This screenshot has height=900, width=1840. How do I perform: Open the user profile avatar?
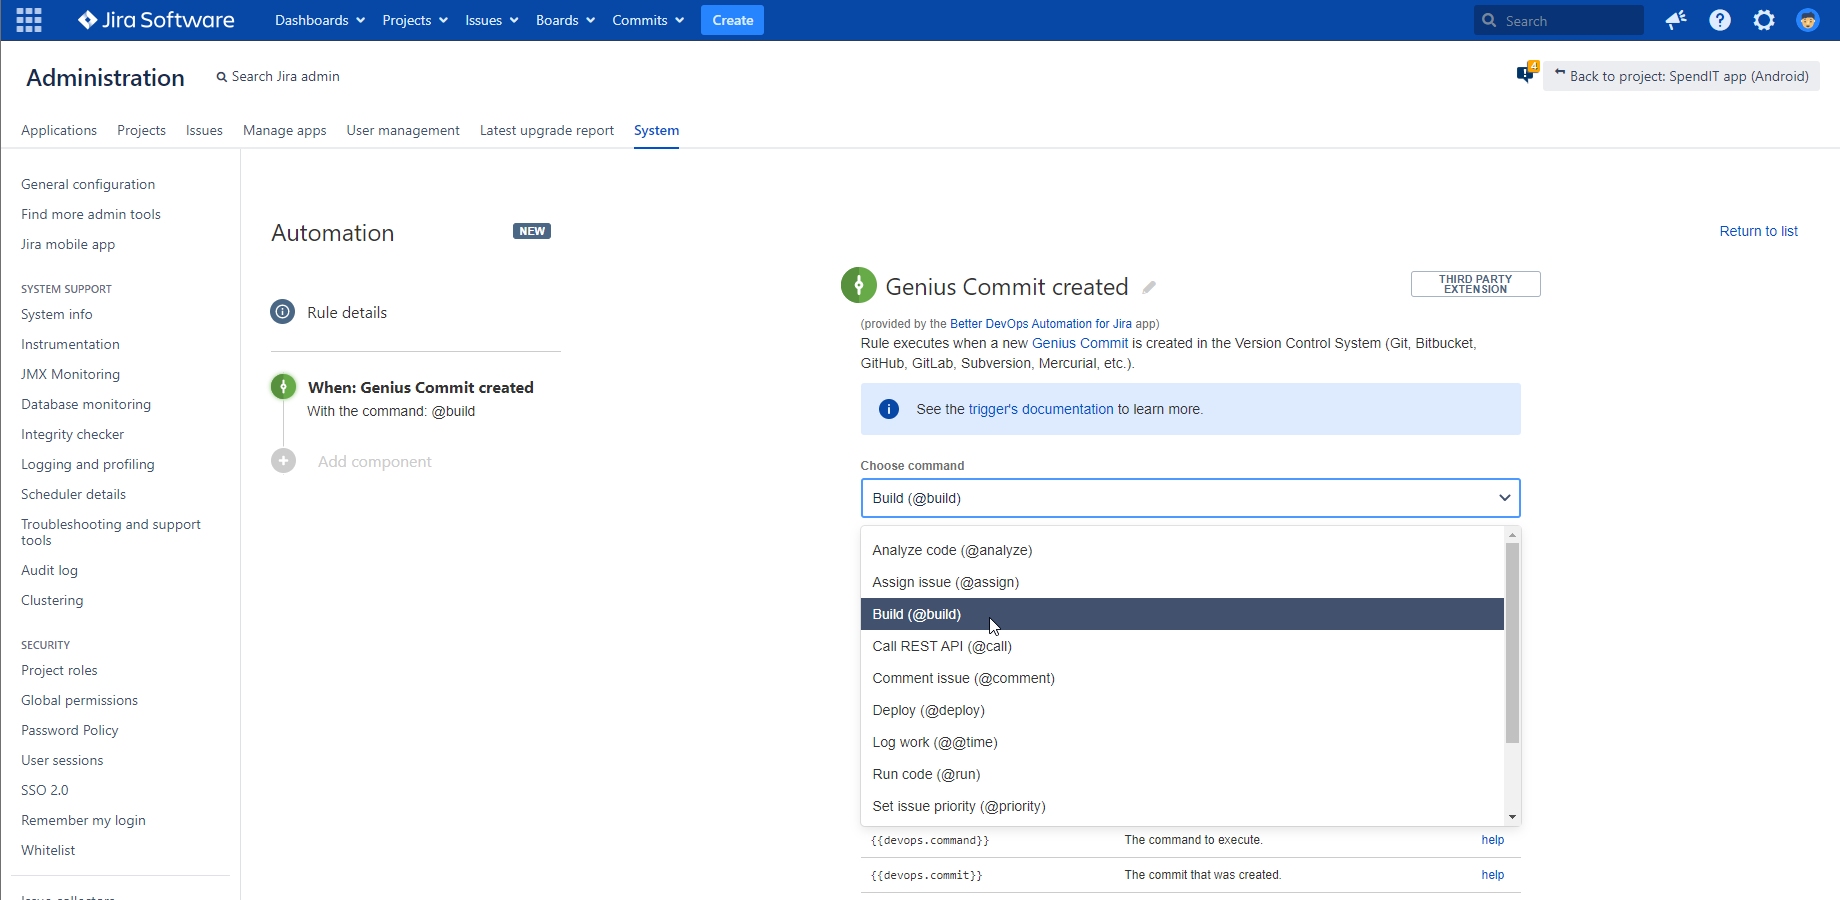point(1808,20)
